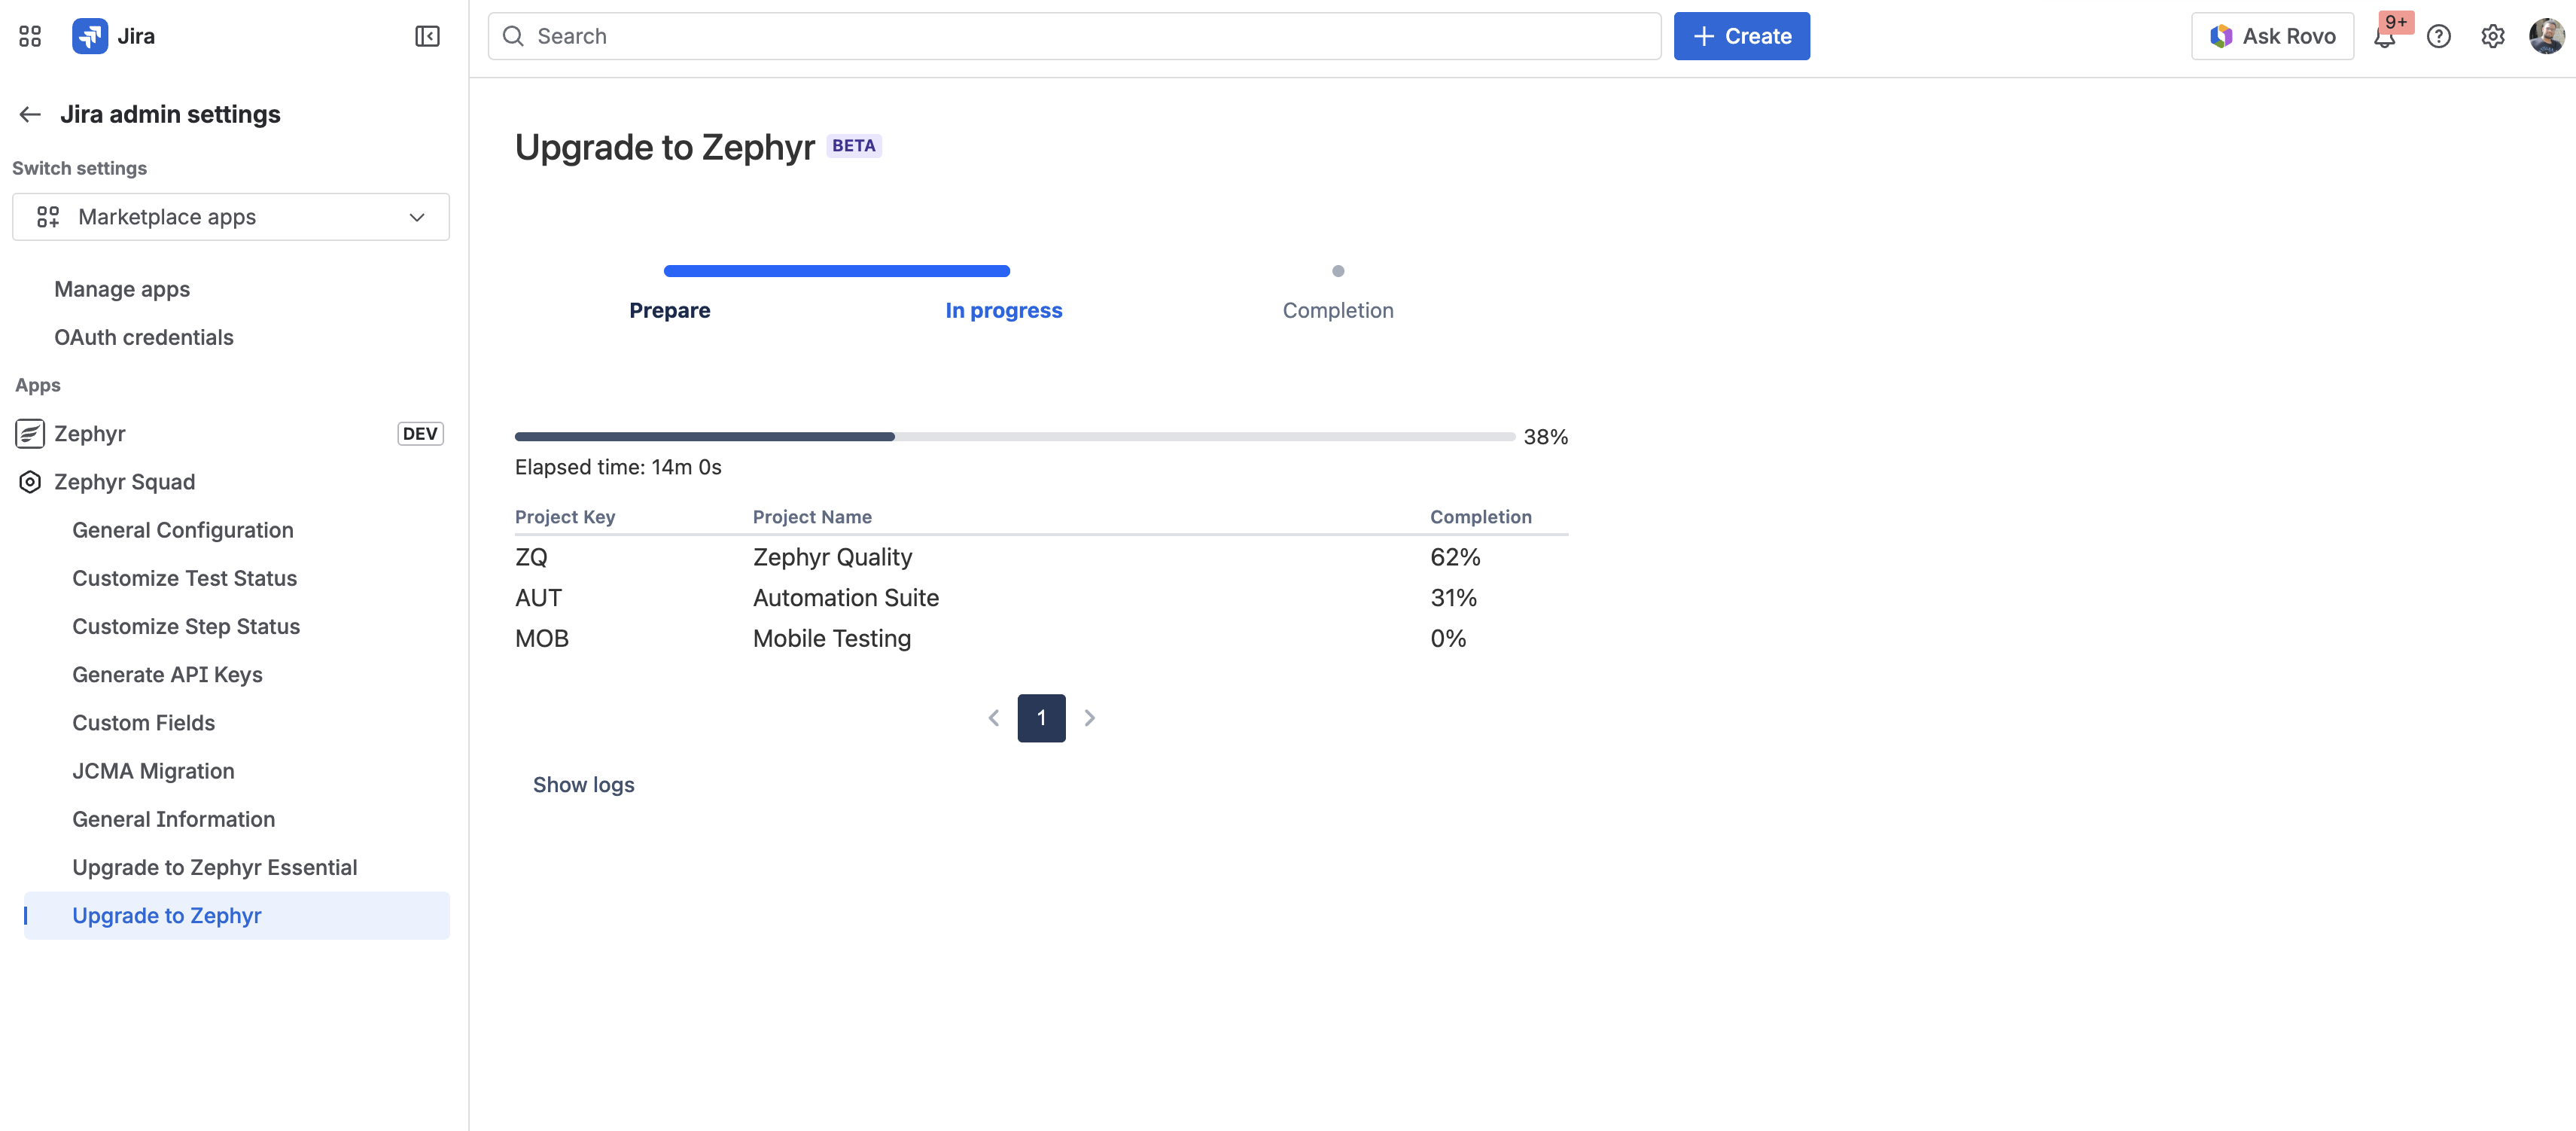This screenshot has height=1131, width=2576.
Task: Select Generate API Keys menu item
Action: 167,675
